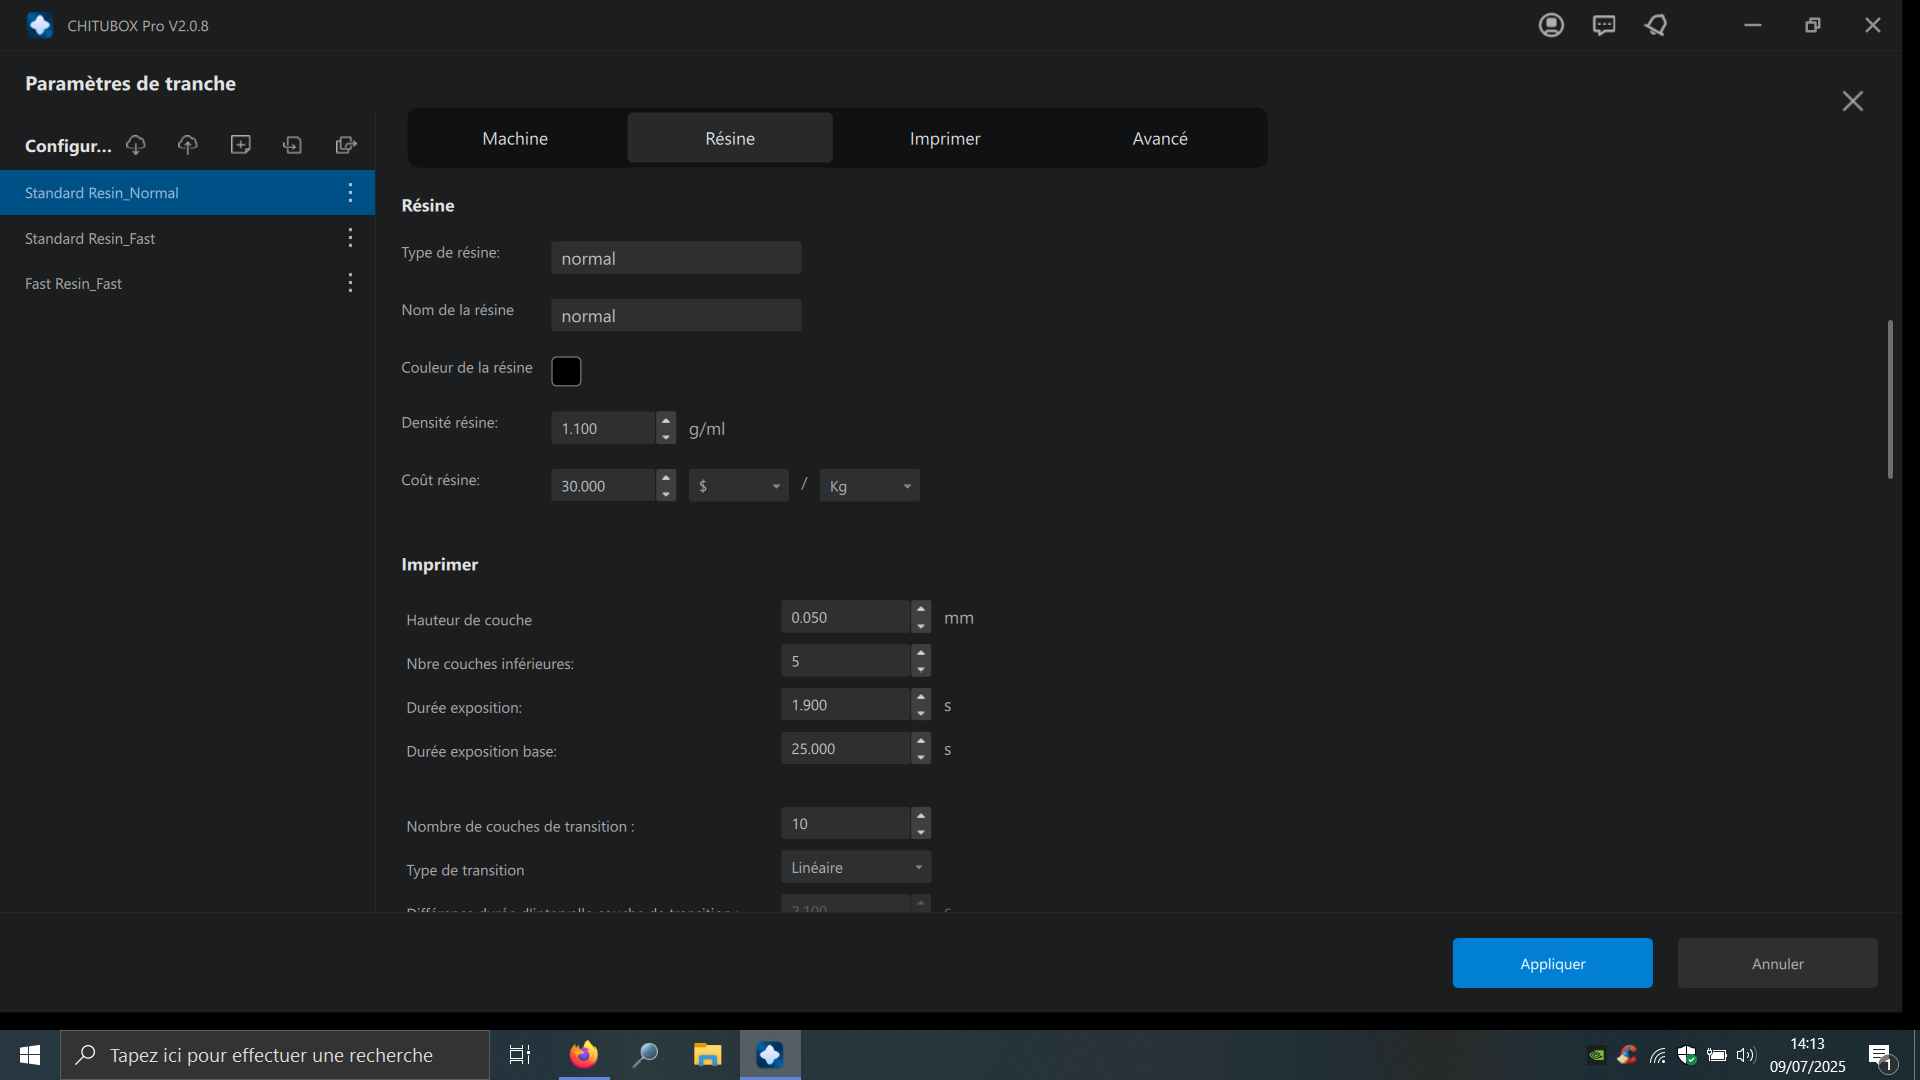Click the Annuler button
Screen dimensions: 1920x1080
pyautogui.click(x=1777, y=963)
